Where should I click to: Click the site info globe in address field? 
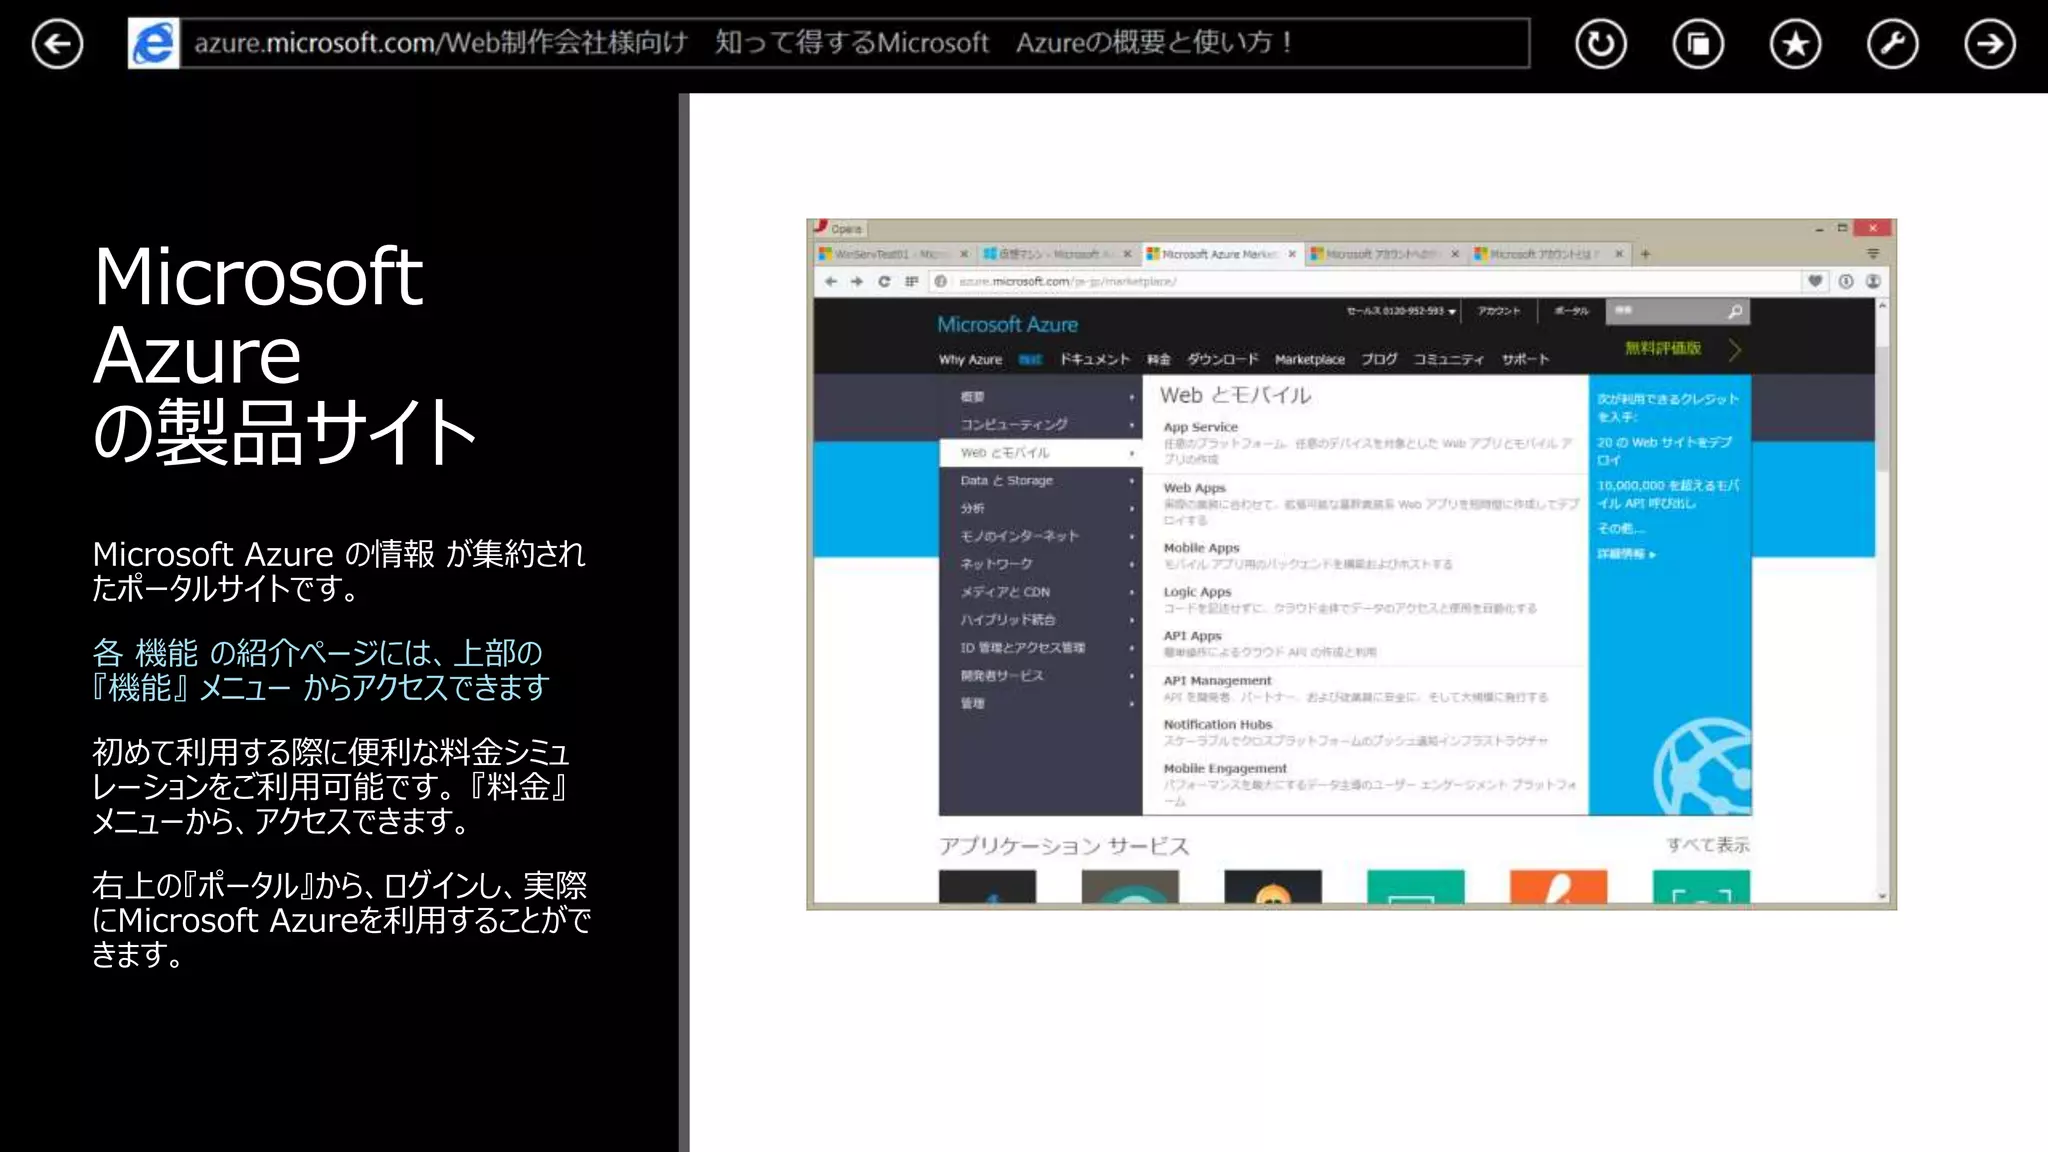[x=941, y=282]
